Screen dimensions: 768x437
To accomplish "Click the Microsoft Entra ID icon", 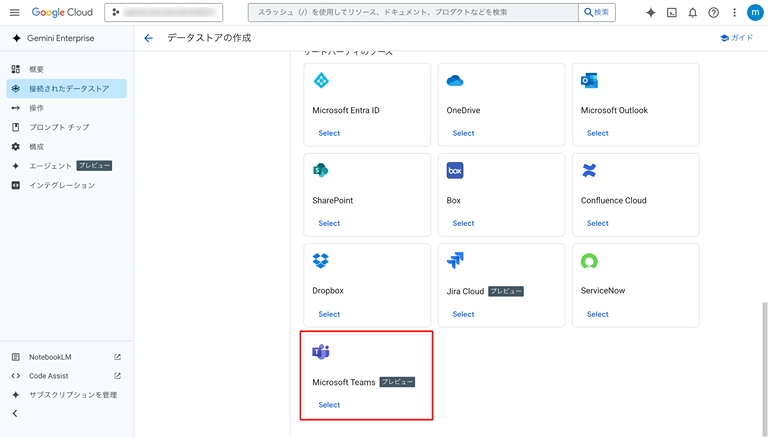I will [x=321, y=80].
